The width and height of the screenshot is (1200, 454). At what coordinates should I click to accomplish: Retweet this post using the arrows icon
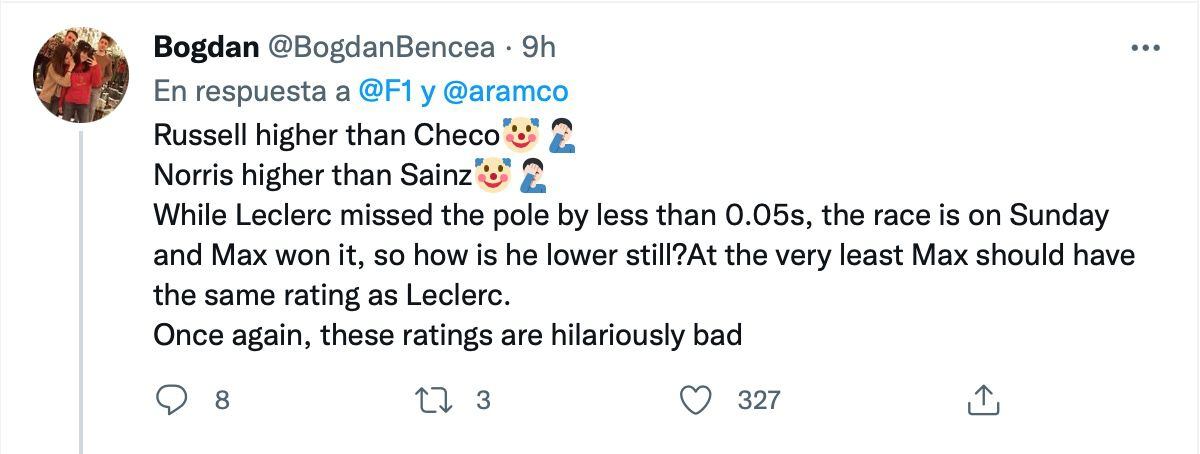click(x=440, y=400)
